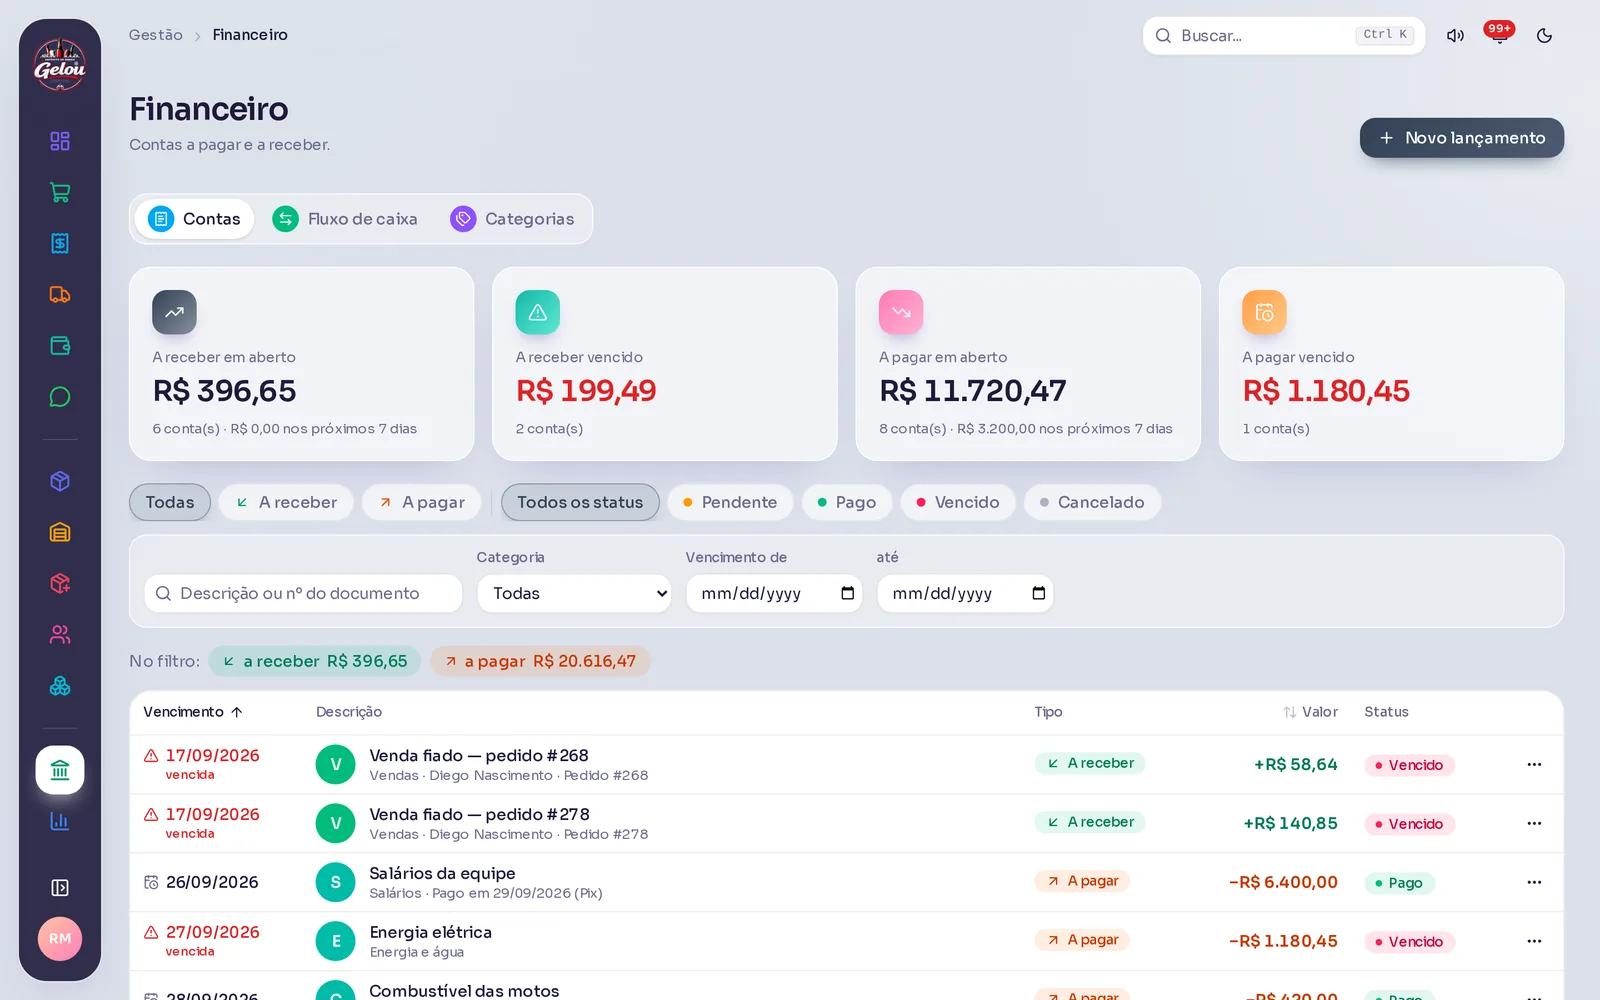Open the dashboard grid icon in sidebar
The height and width of the screenshot is (1000, 1600).
(x=60, y=141)
